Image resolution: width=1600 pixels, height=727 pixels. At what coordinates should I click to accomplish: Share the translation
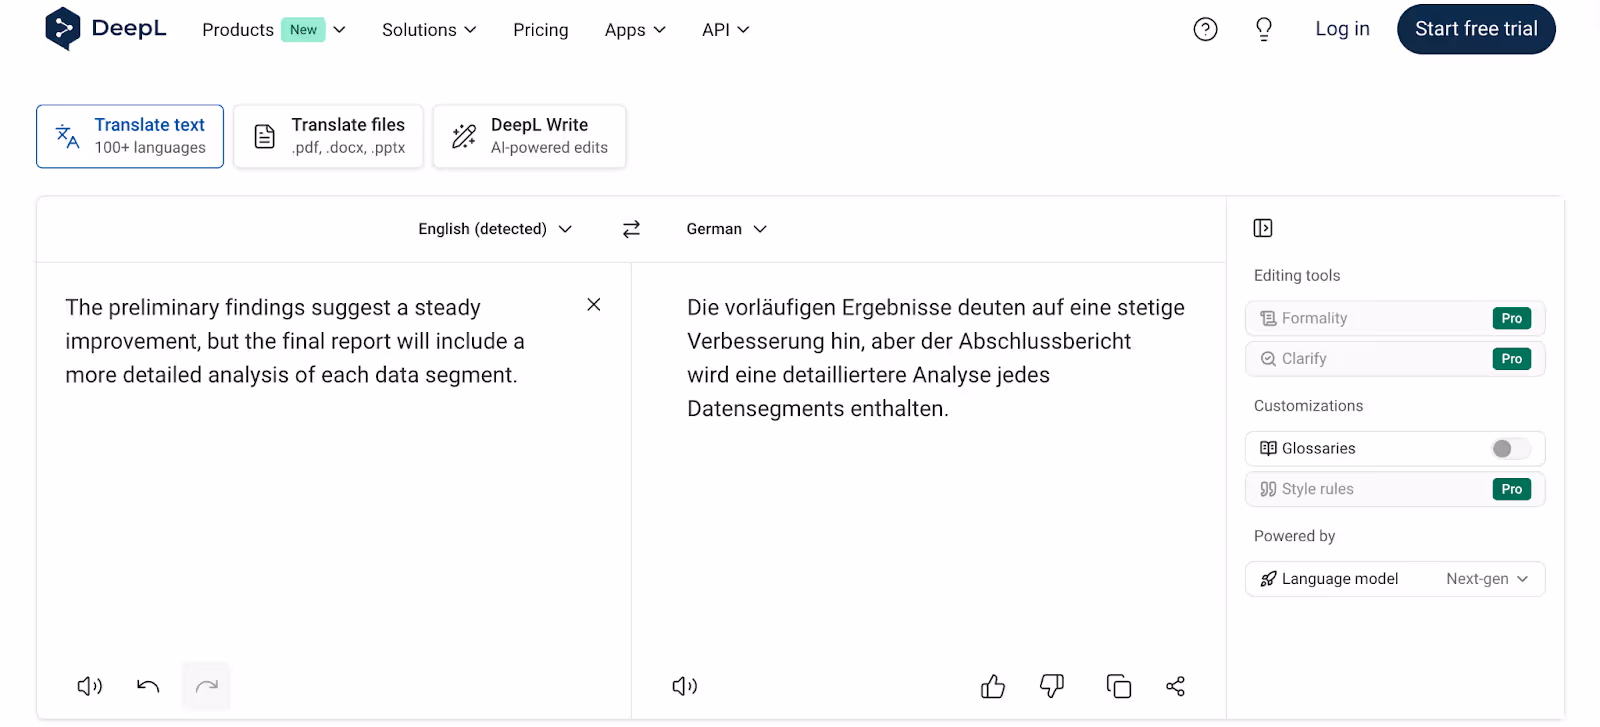[x=1176, y=686]
